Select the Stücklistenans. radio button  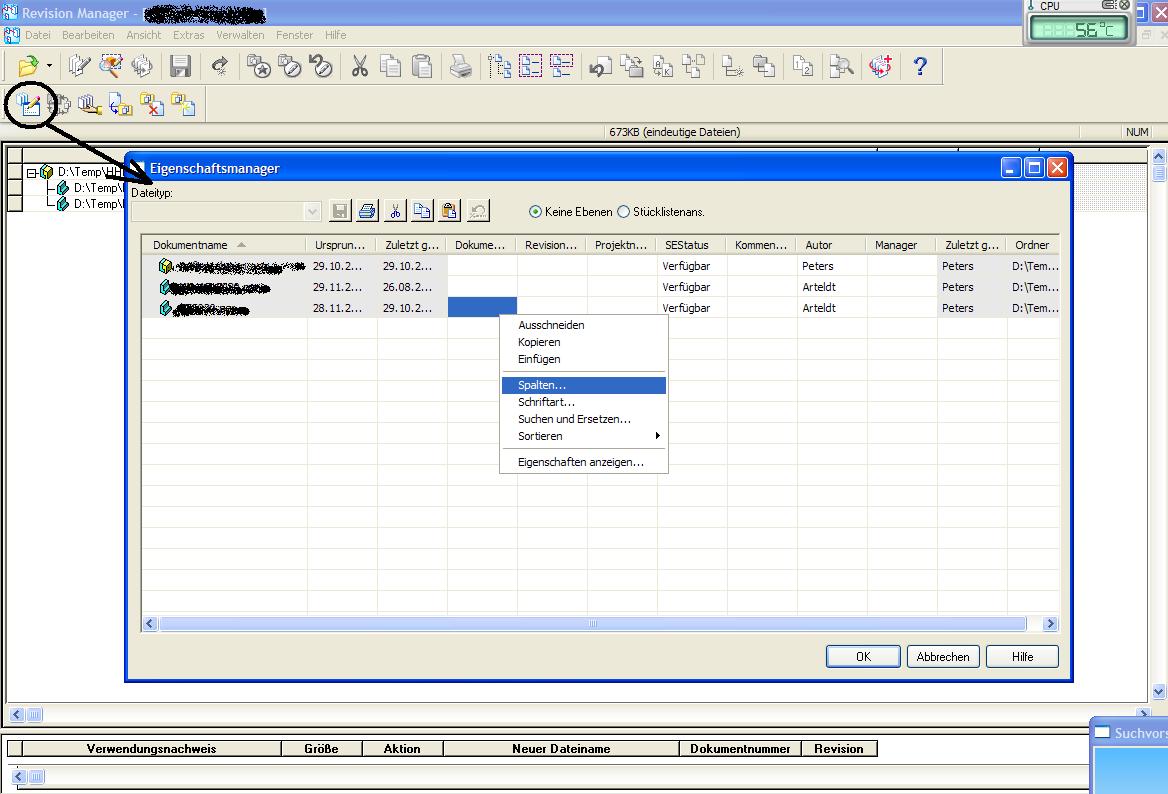click(623, 212)
